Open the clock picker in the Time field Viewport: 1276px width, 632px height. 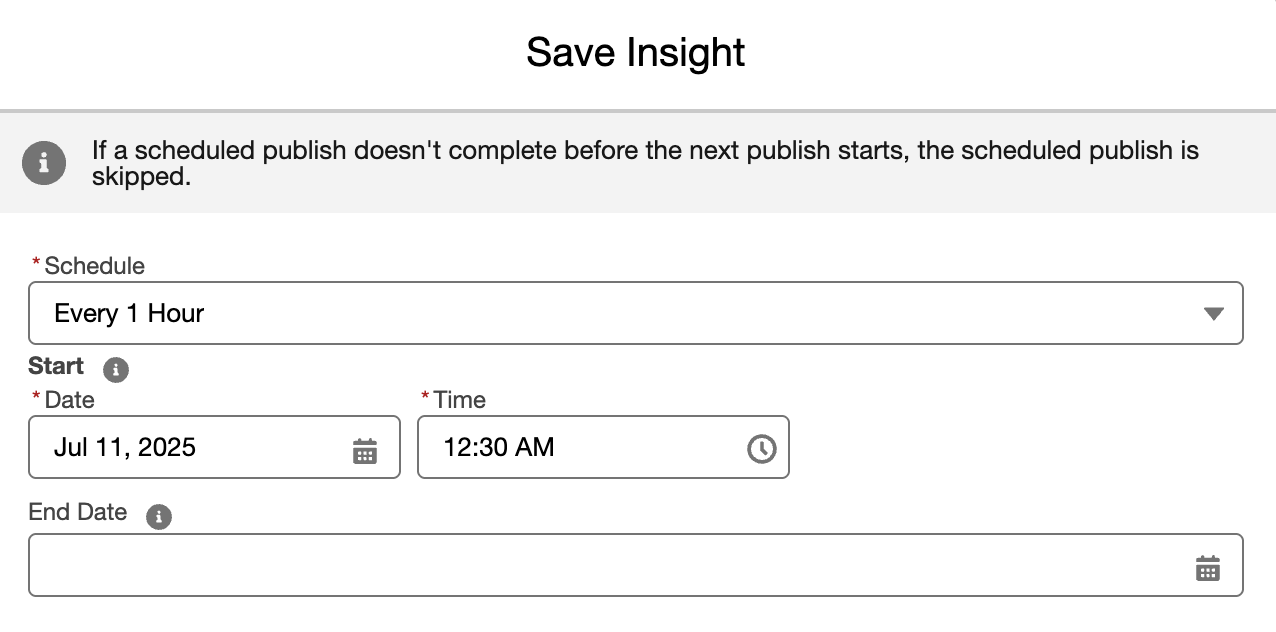(761, 449)
